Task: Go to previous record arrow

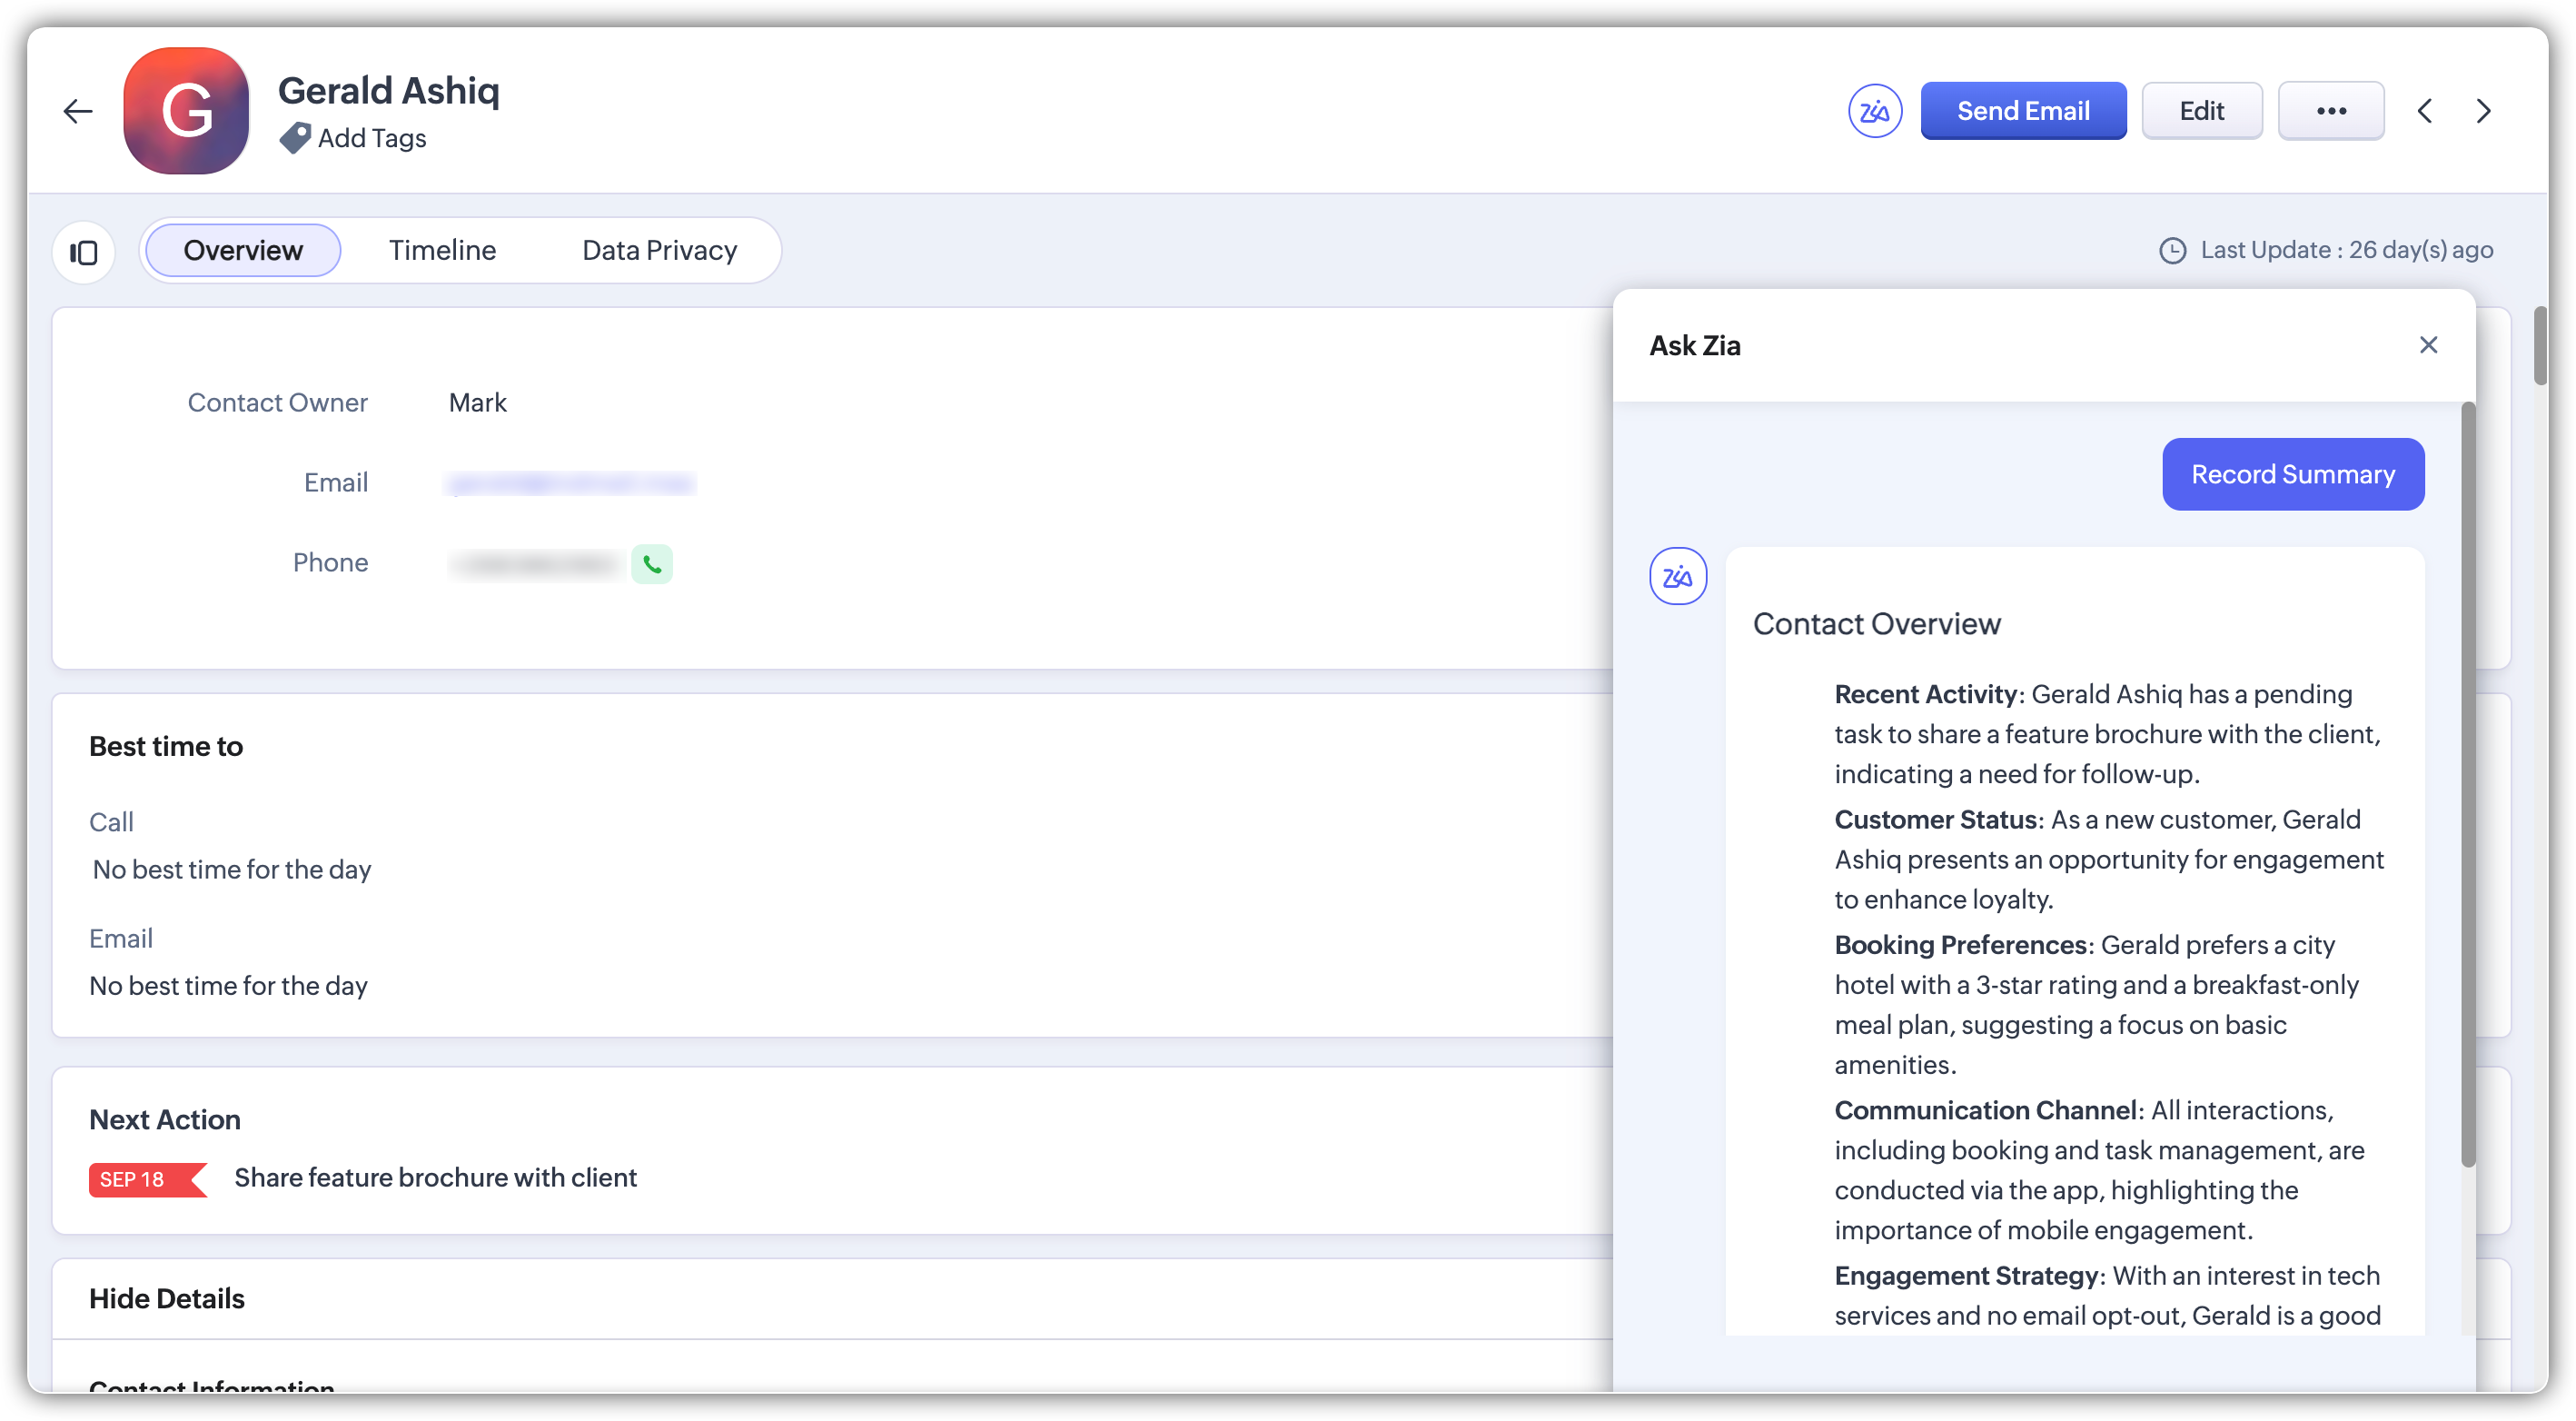Action: pos(2425,111)
